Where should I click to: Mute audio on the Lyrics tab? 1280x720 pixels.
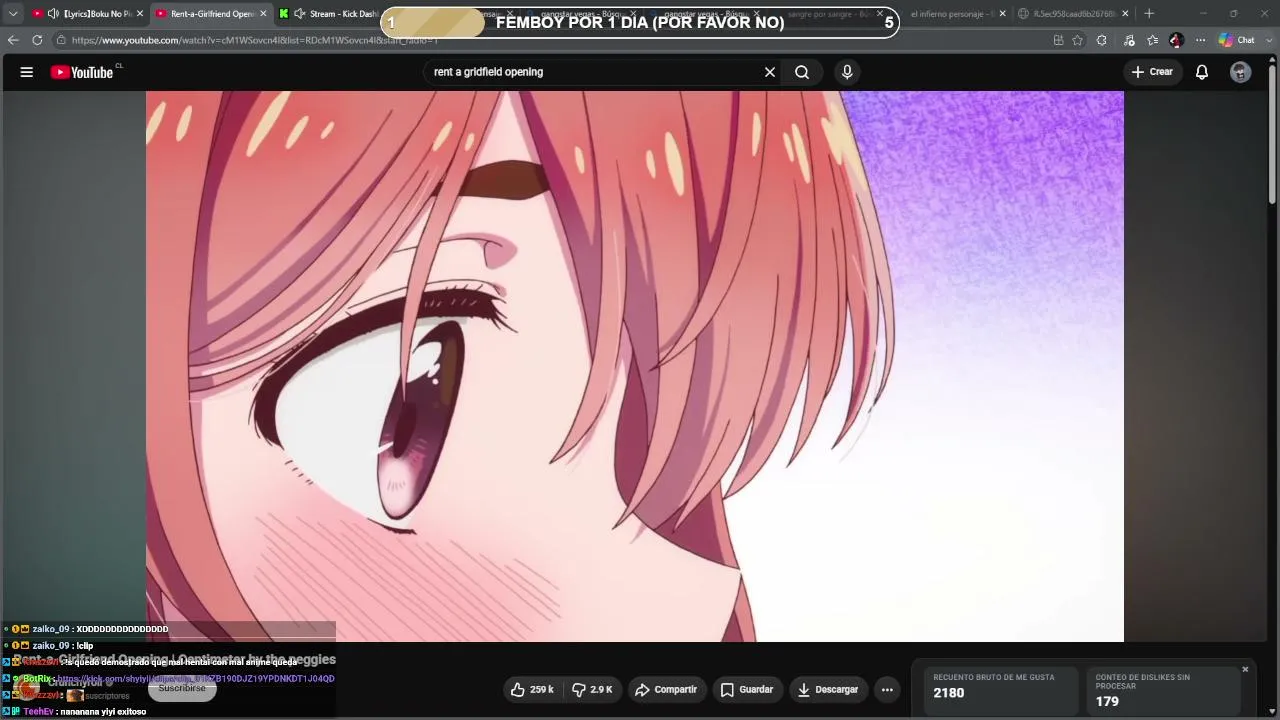pos(53,14)
